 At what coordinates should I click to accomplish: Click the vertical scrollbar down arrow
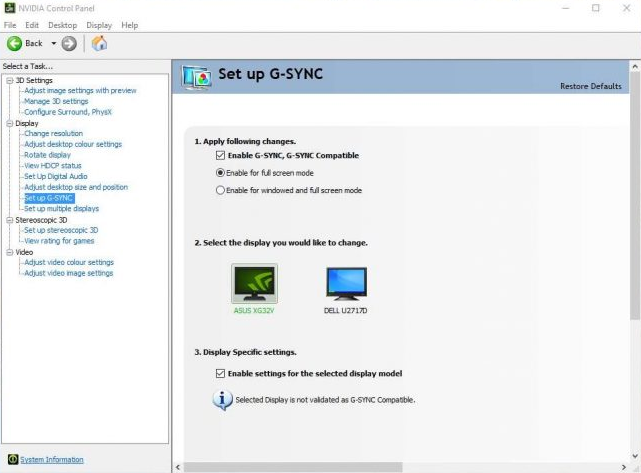635,455
